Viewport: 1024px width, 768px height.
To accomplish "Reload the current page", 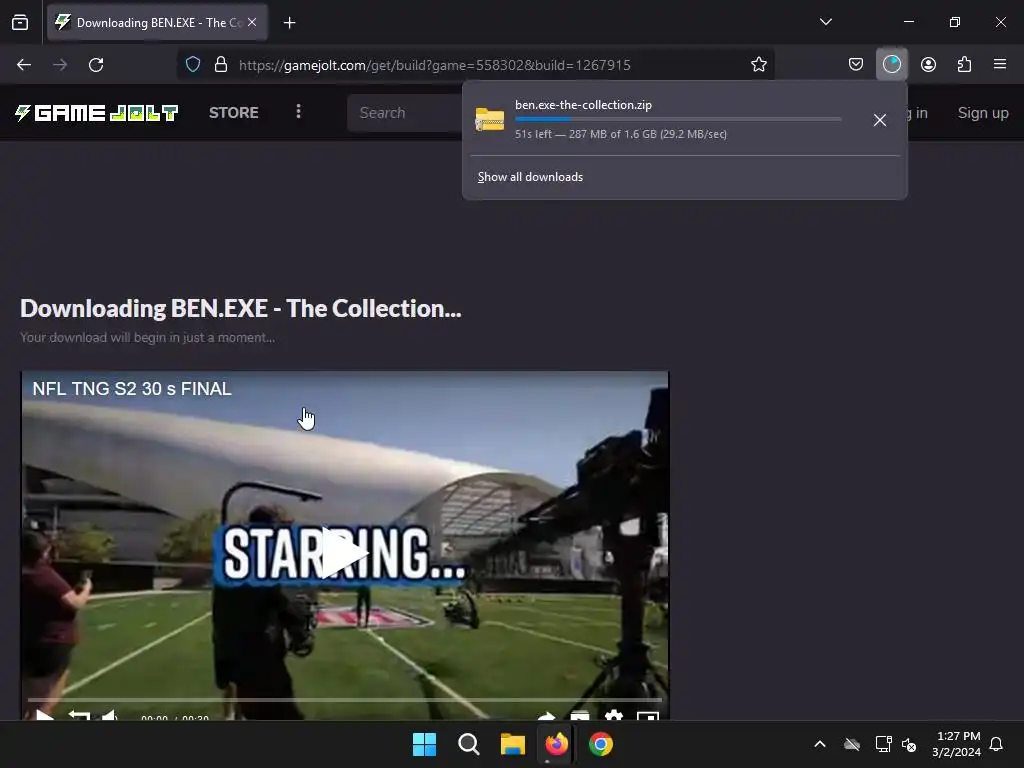I will 96,65.
